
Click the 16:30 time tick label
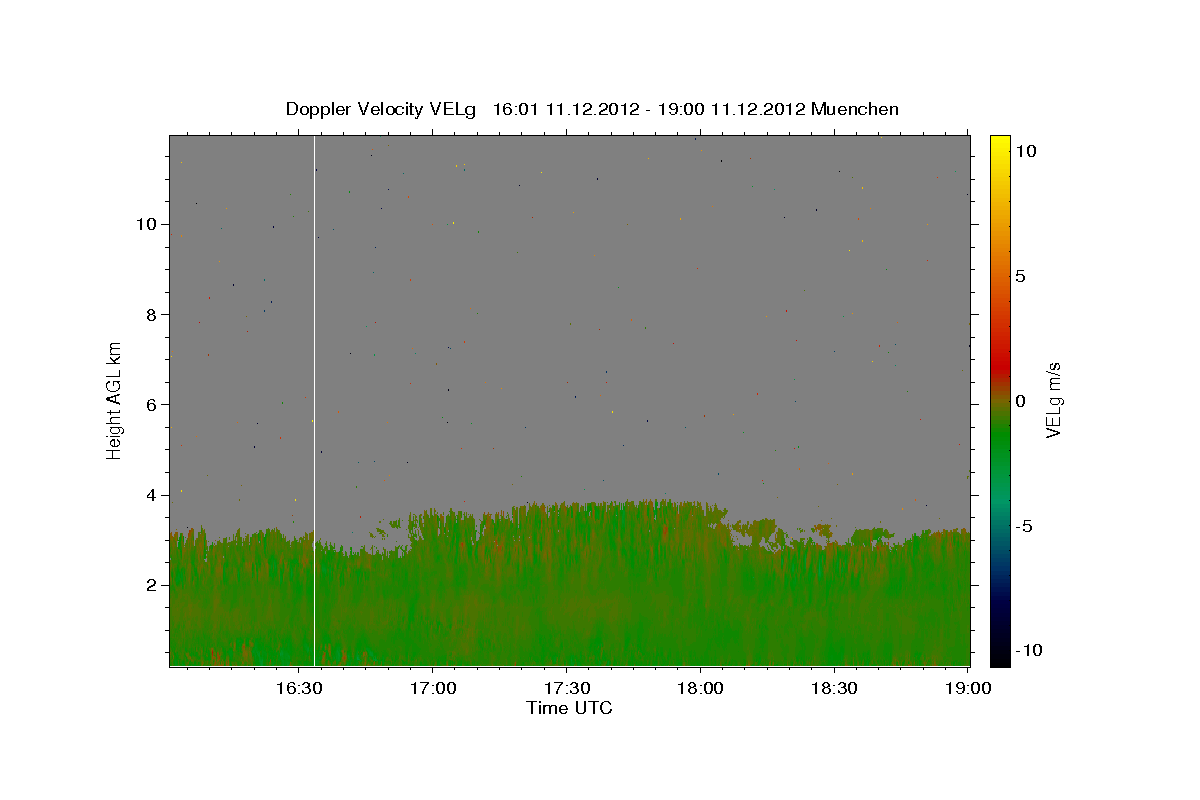[x=299, y=688]
